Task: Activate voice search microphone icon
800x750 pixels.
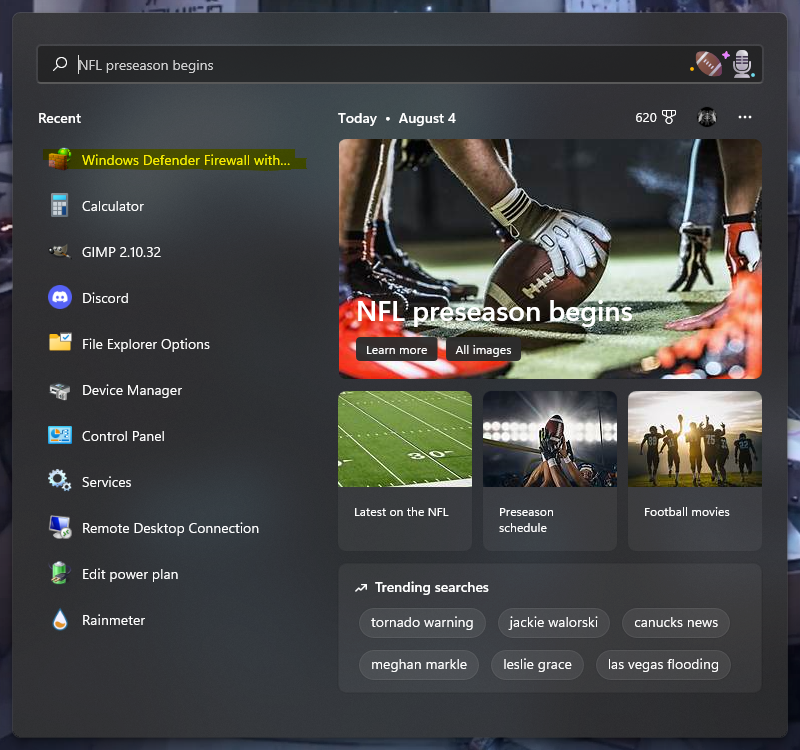Action: 743,64
